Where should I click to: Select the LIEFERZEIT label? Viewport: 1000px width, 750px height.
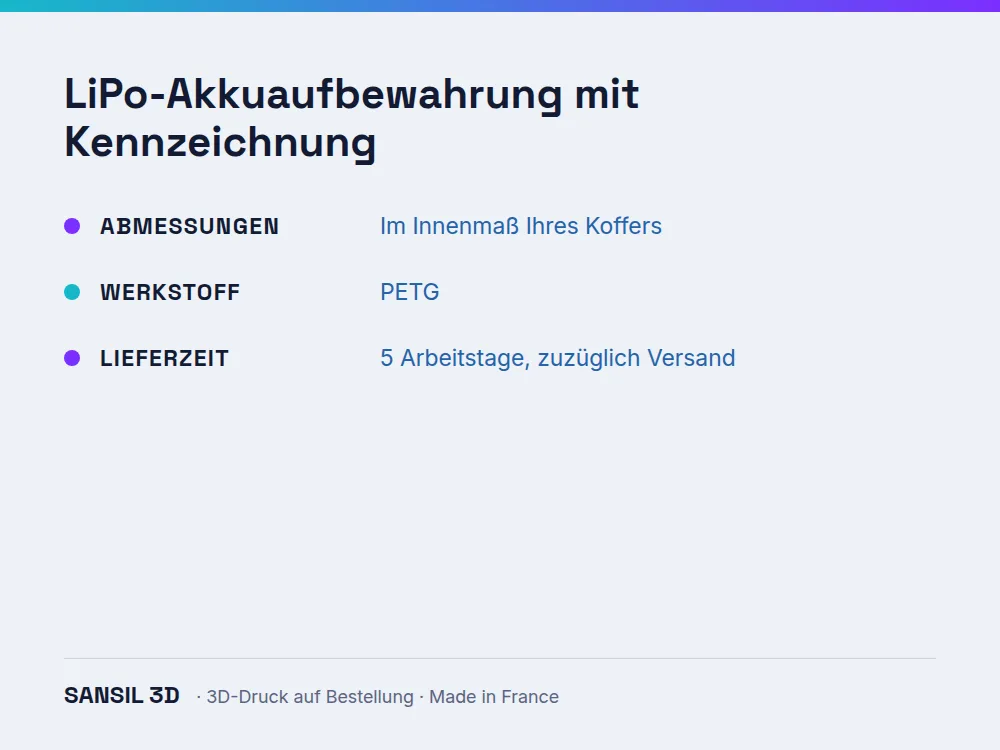(164, 358)
